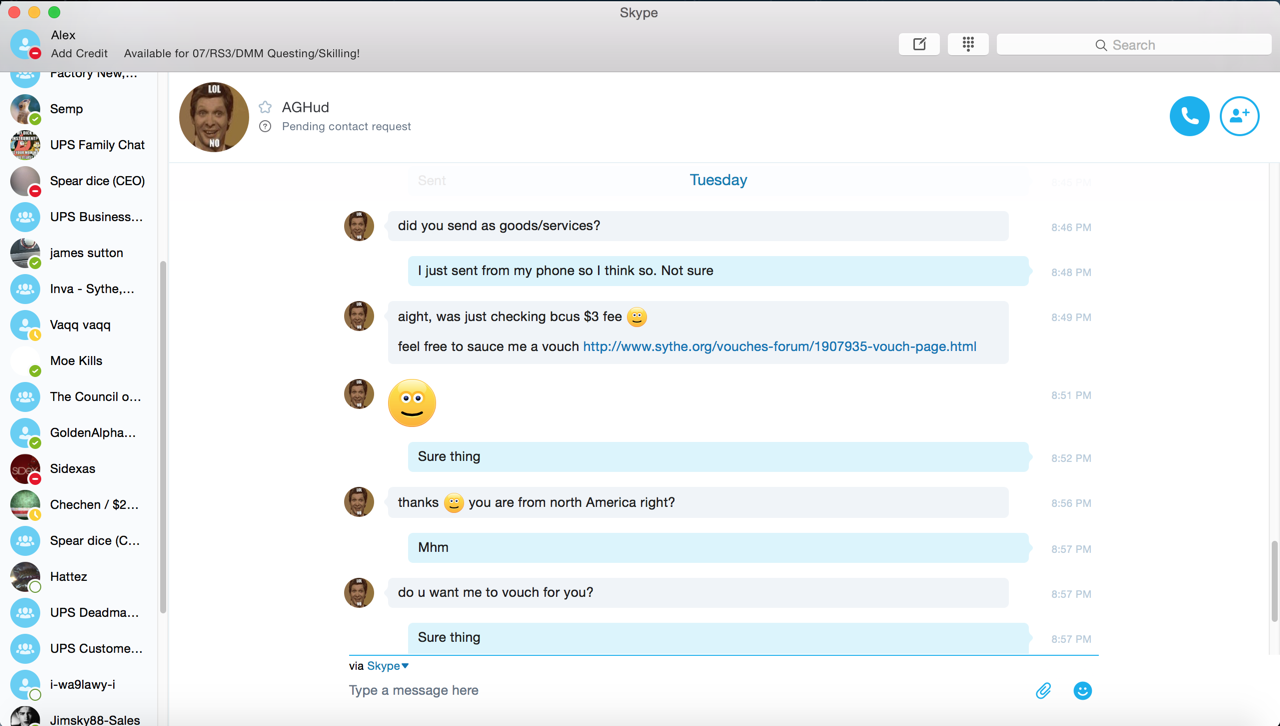This screenshot has width=1280, height=726.
Task: Toggle the favorite star next to AGHud
Action: (x=265, y=107)
